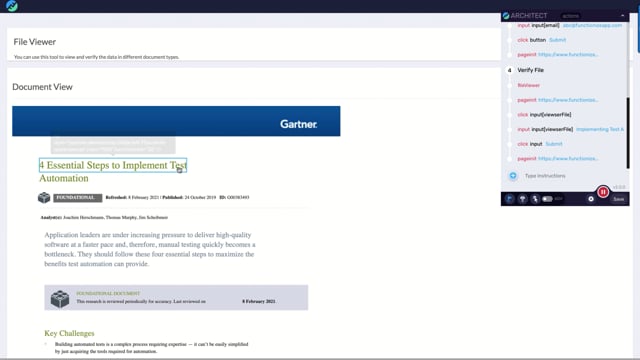Select the 'click button Submit' step
This screenshot has height=360, width=640.
[542, 40]
